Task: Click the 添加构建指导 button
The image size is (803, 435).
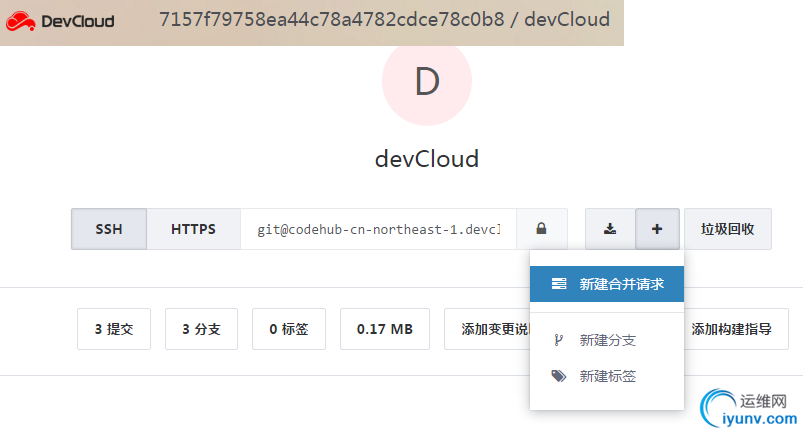Action: [738, 329]
